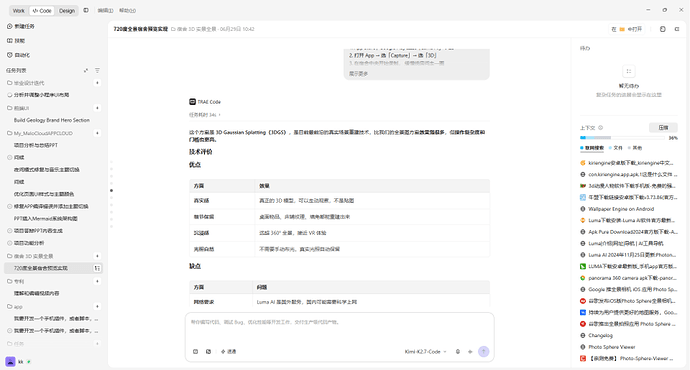The height and width of the screenshot is (370, 690).
Task: Click the sparkle enhance prompt icon
Action: 470,352
